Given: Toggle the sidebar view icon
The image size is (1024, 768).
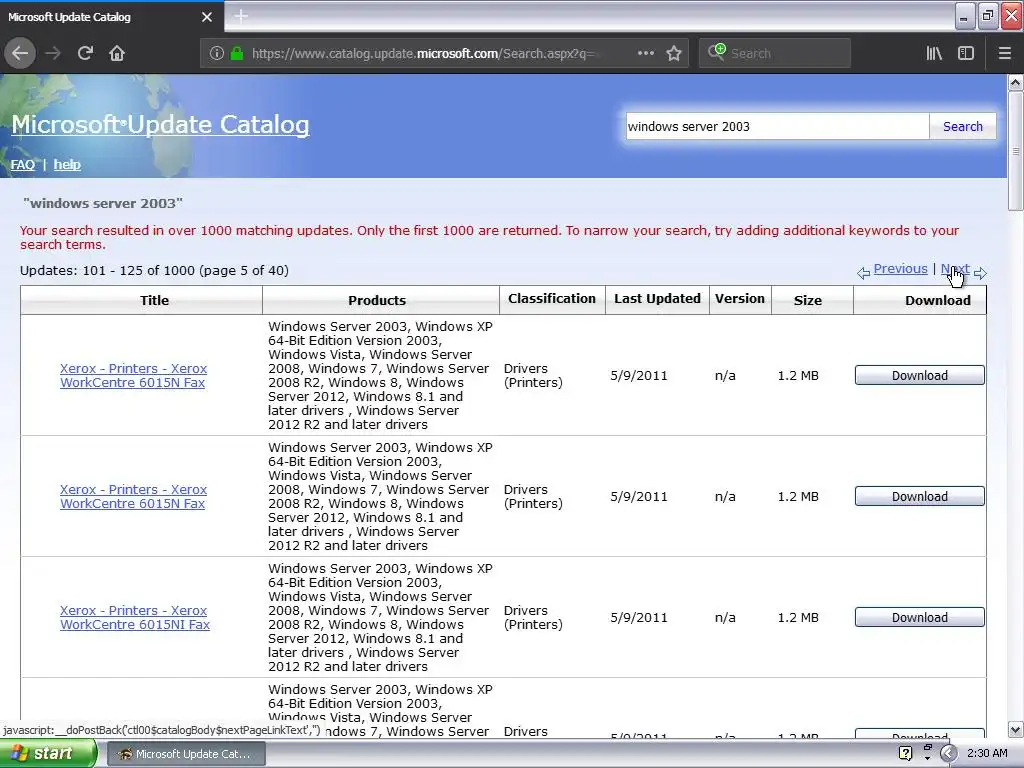Looking at the screenshot, I should point(966,53).
